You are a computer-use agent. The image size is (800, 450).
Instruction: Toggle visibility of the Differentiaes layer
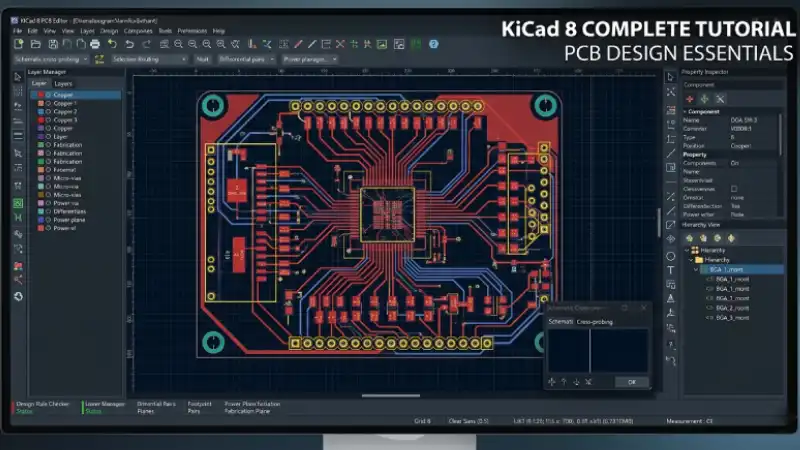tap(48, 212)
